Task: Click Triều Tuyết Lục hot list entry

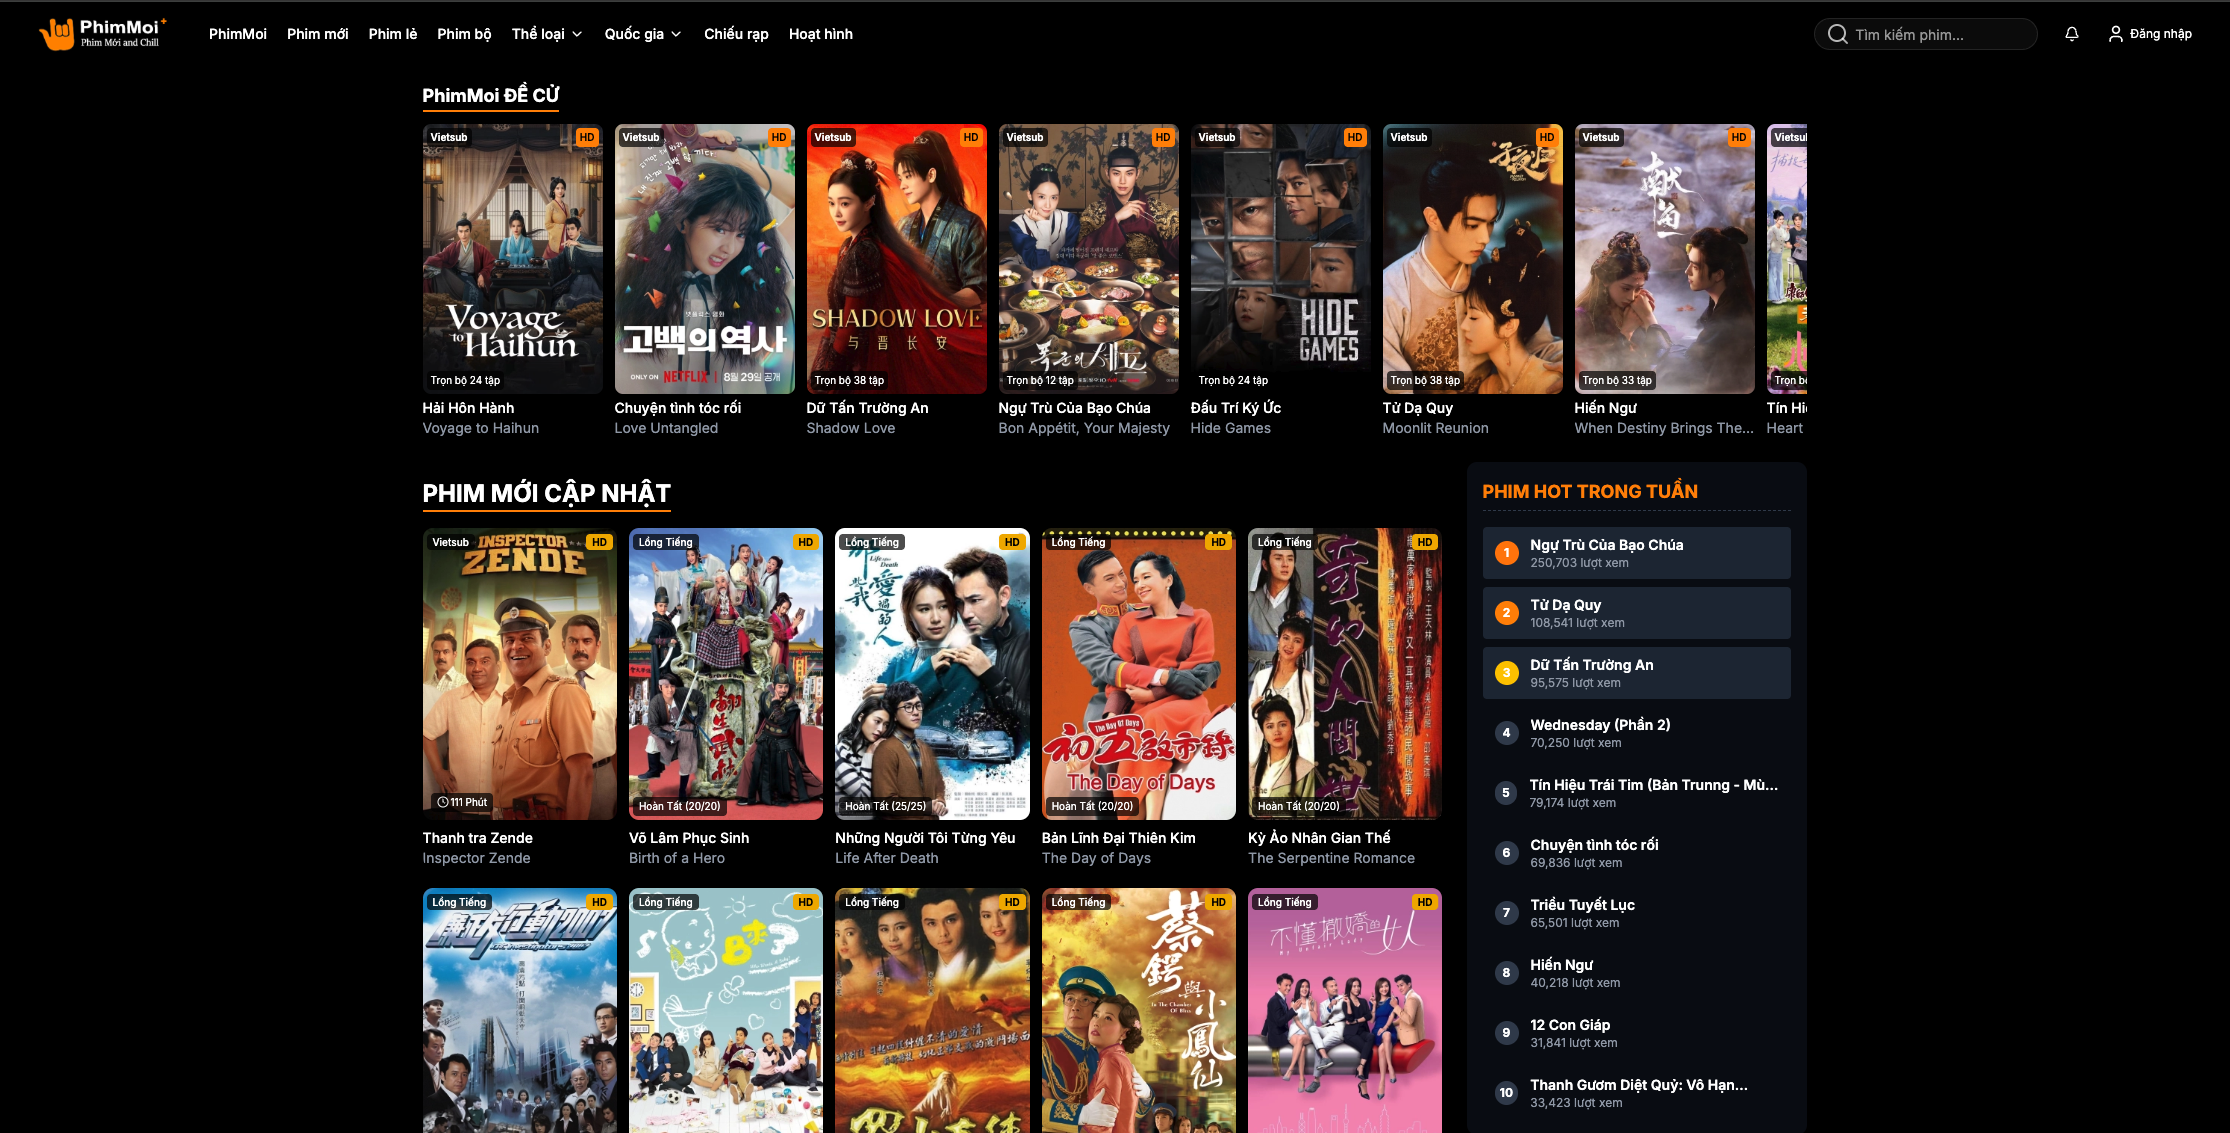Action: (x=1582, y=905)
